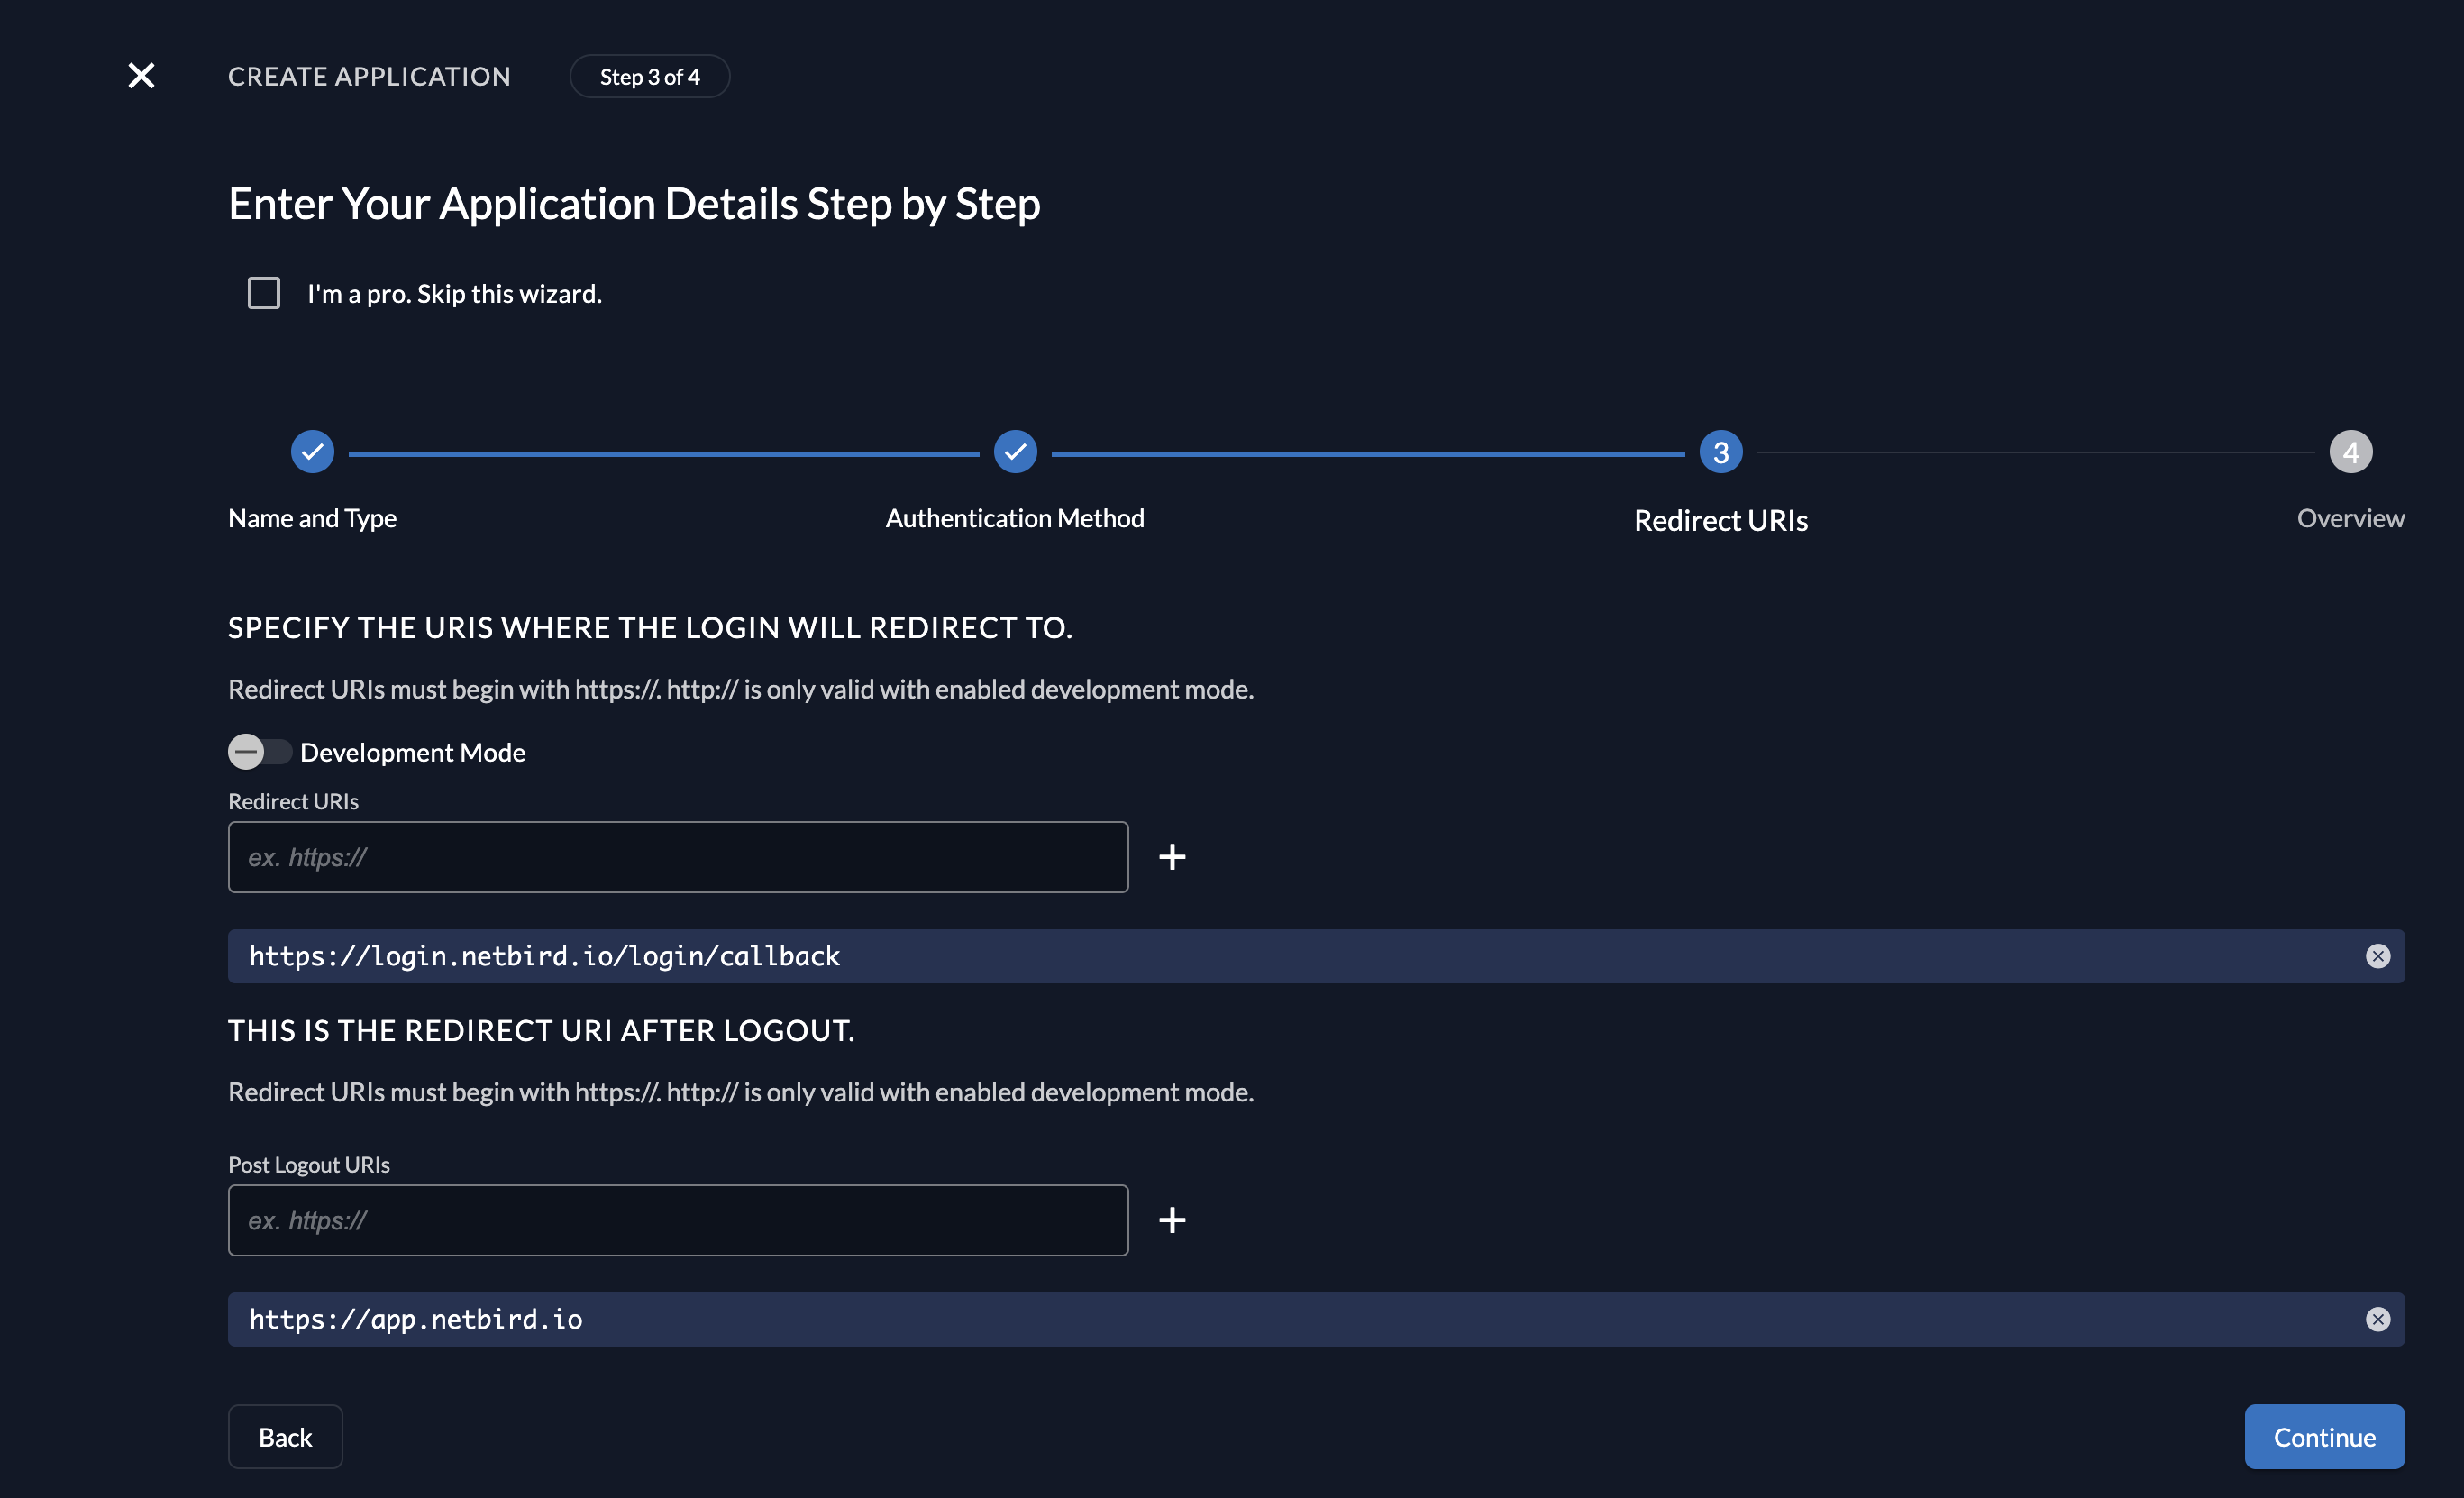Enable the Development Mode toggle
This screenshot has width=2464, height=1498.
point(258,751)
